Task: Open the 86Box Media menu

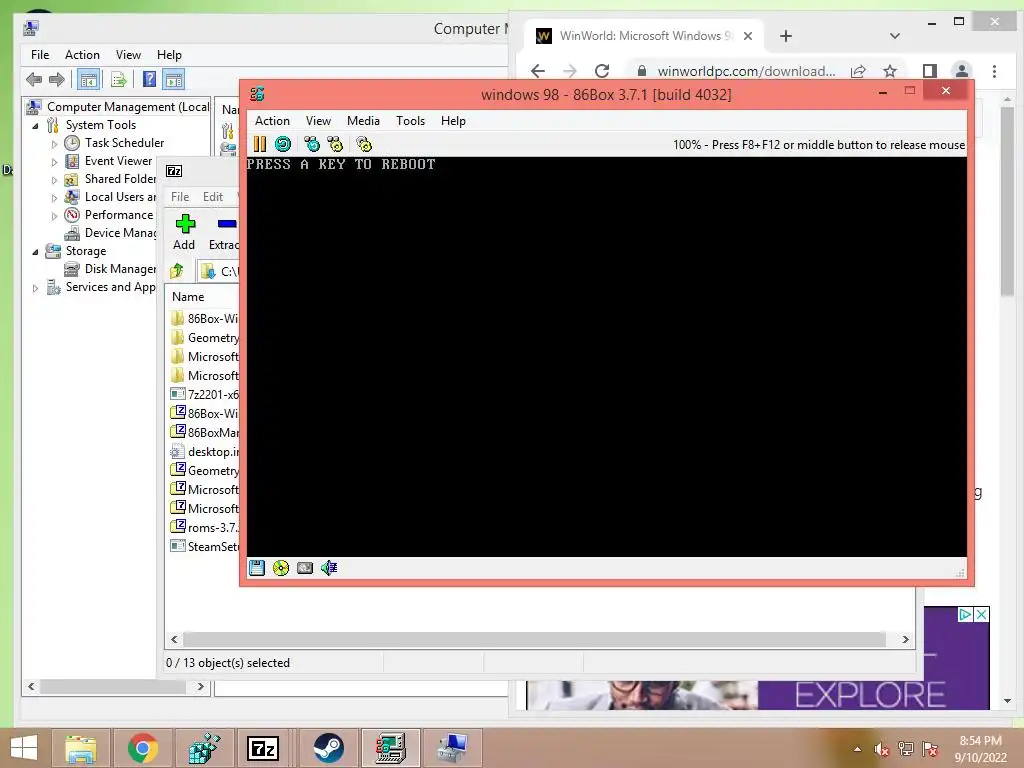Action: point(363,121)
